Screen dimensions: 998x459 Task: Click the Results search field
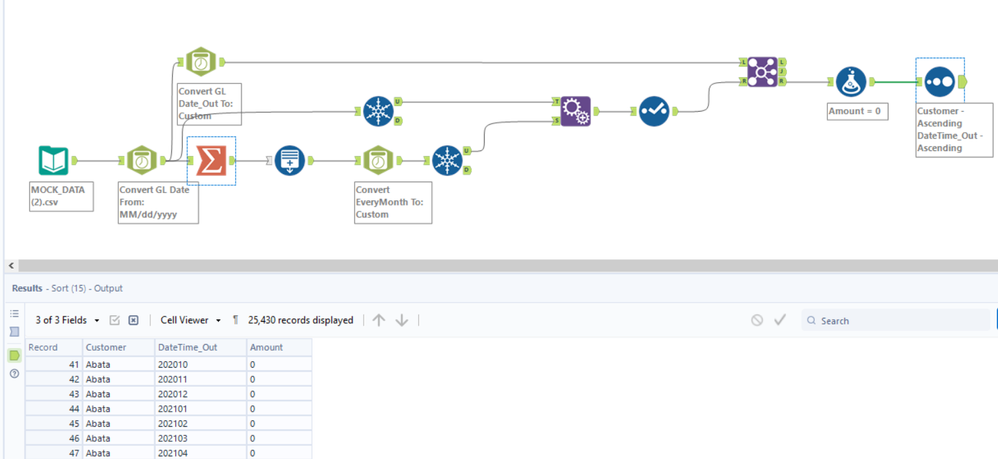(896, 320)
